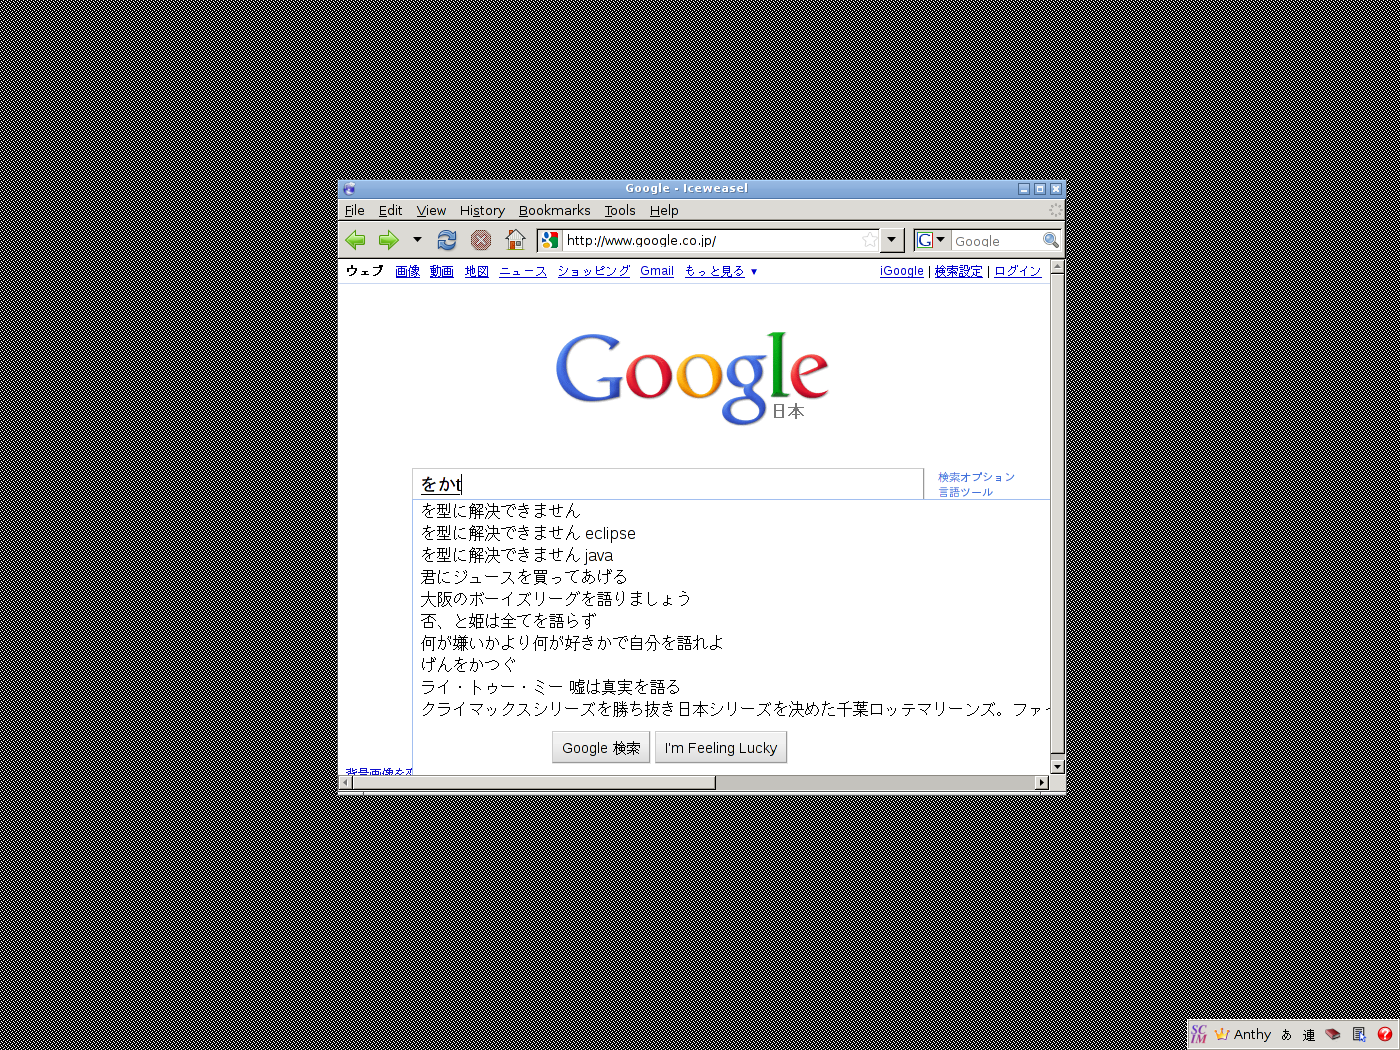Open the 動画 (Videos) link

click(442, 271)
